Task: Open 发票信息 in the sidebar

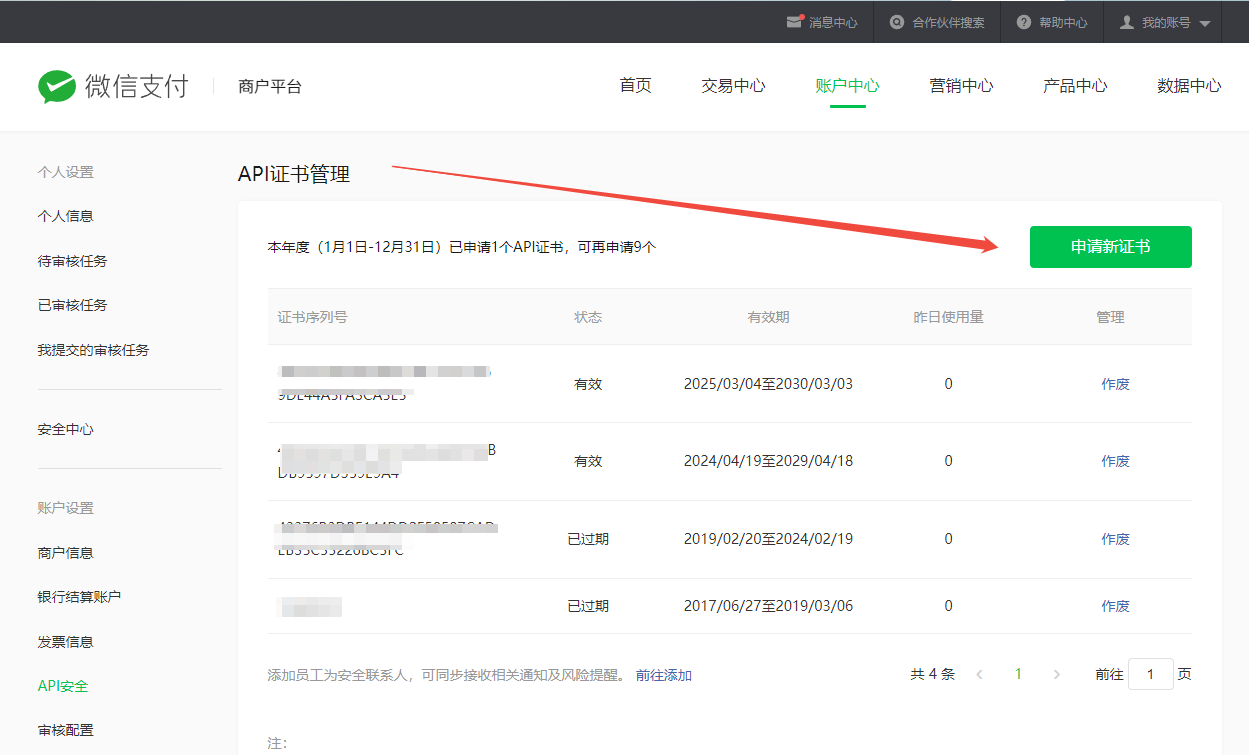Action: pos(66,642)
